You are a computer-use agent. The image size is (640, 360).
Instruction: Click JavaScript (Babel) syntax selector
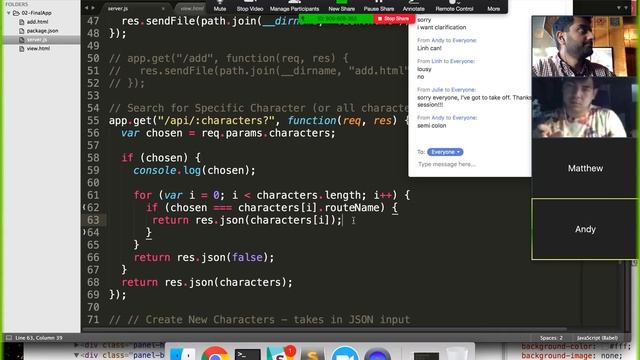pos(597,338)
